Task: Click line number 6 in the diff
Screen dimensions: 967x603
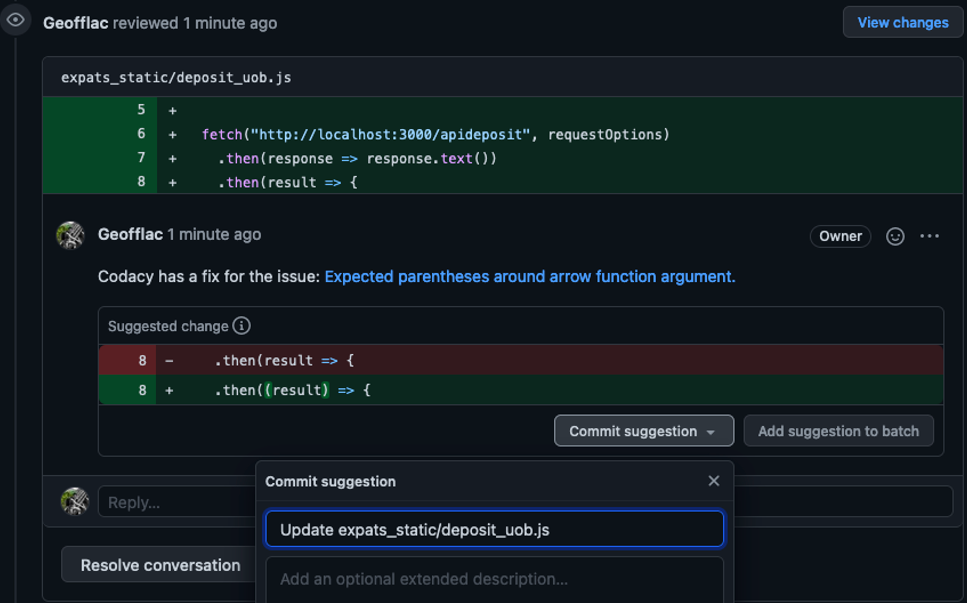Action: (x=141, y=134)
